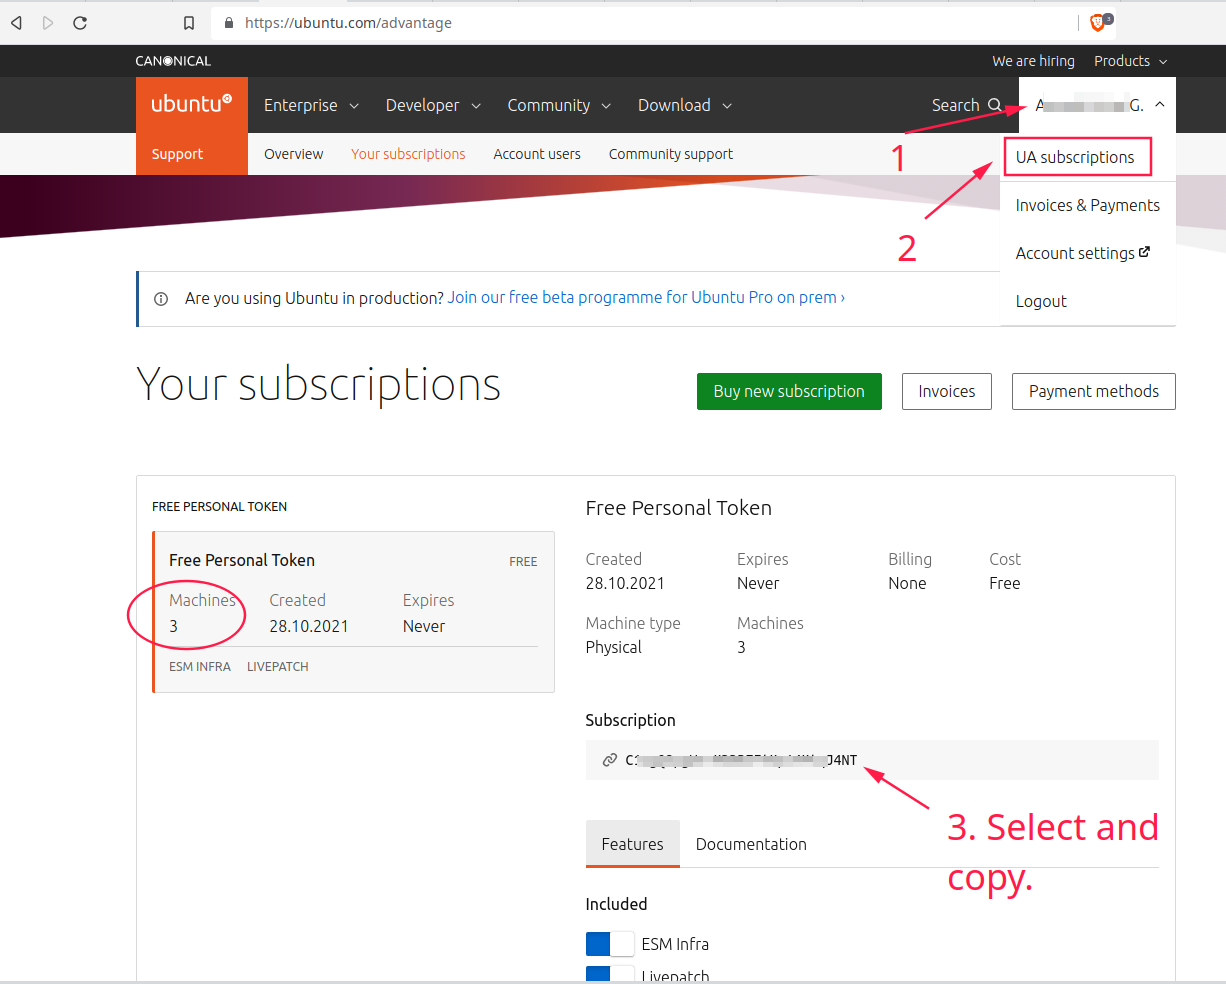
Task: Click the LIVEPATCH tag on the card
Action: click(x=278, y=667)
